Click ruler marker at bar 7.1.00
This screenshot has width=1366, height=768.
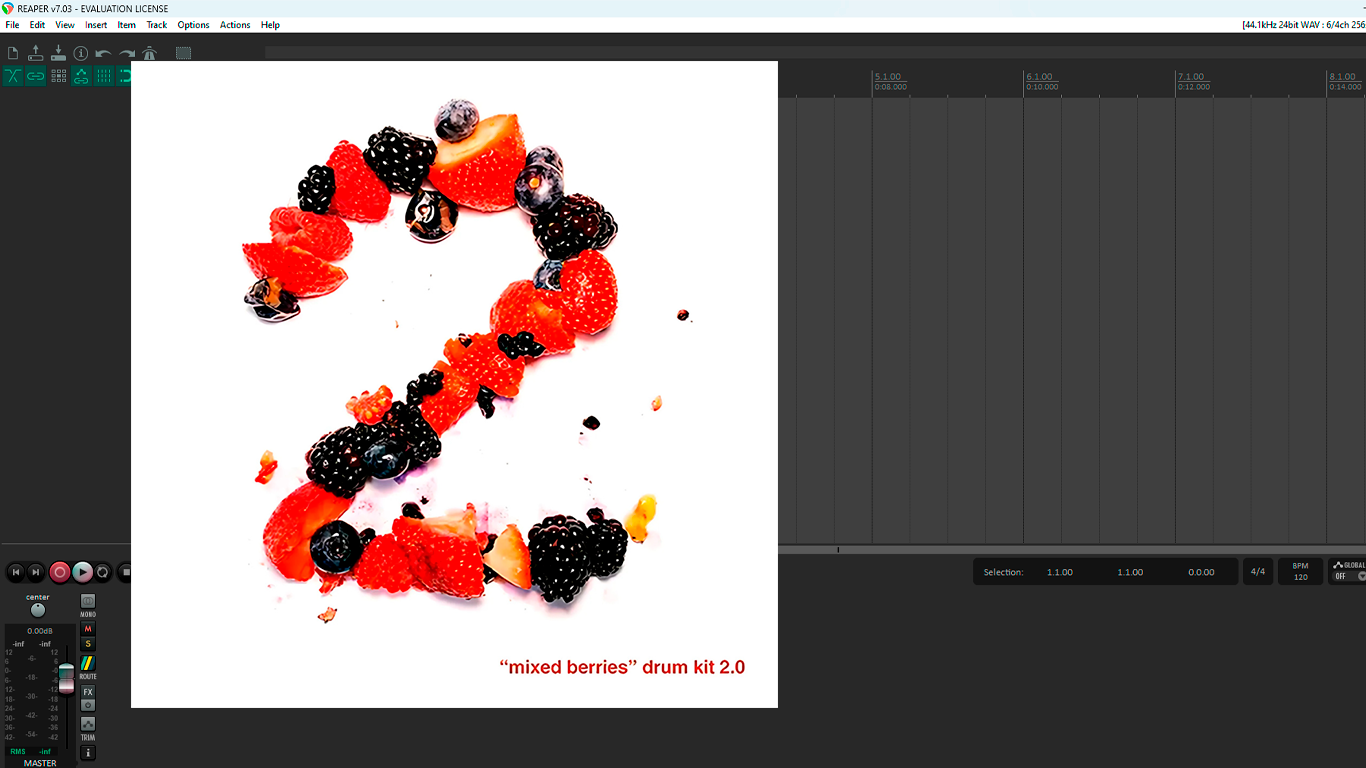[x=1191, y=77]
